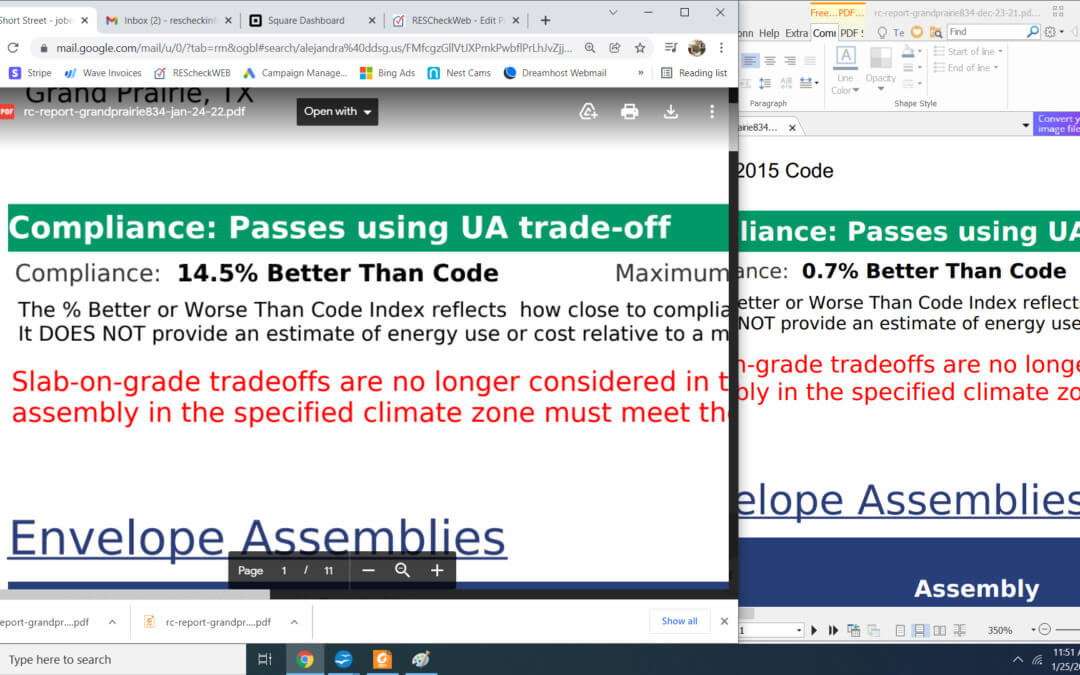Download the rc-report PDF attachment
The height and width of the screenshot is (675, 1080).
tap(671, 112)
